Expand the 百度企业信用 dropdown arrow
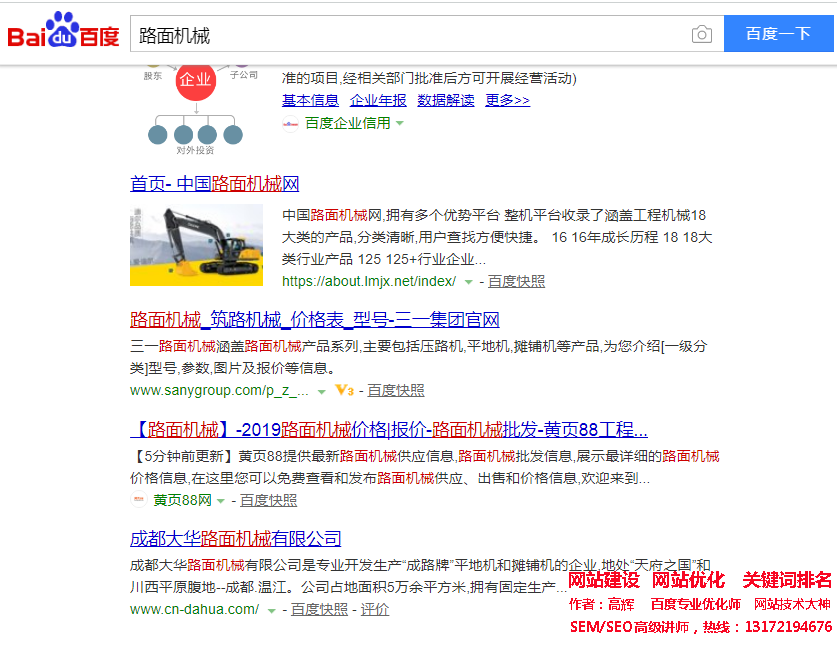The image size is (837, 649). pyautogui.click(x=400, y=123)
